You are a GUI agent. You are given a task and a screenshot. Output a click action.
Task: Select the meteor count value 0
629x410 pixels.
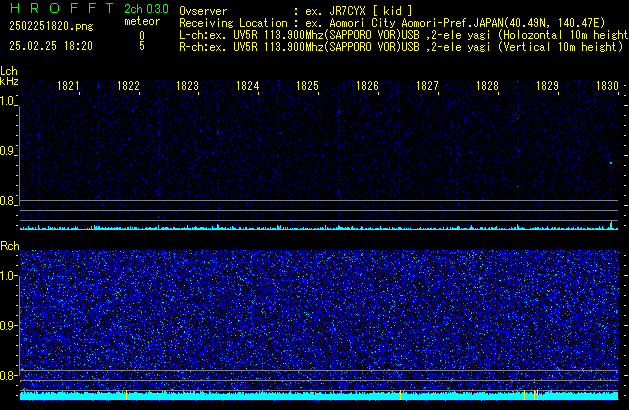click(142, 36)
